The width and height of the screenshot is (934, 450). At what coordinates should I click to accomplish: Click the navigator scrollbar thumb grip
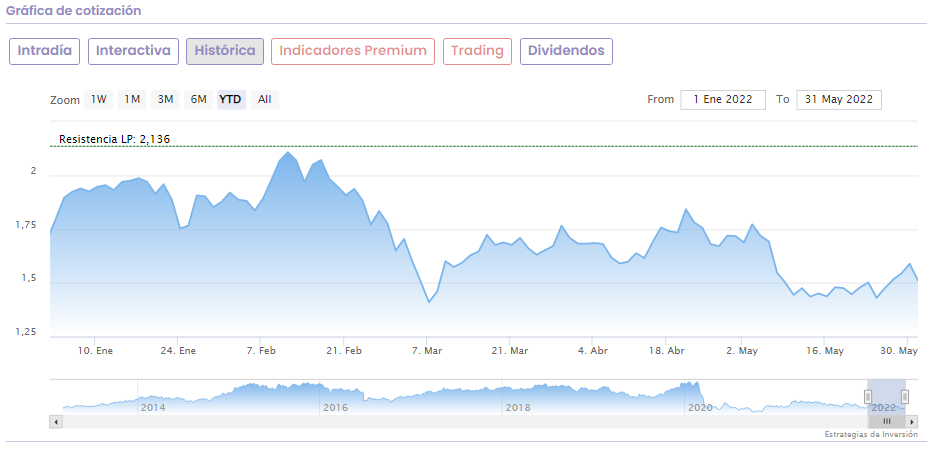coord(886,422)
